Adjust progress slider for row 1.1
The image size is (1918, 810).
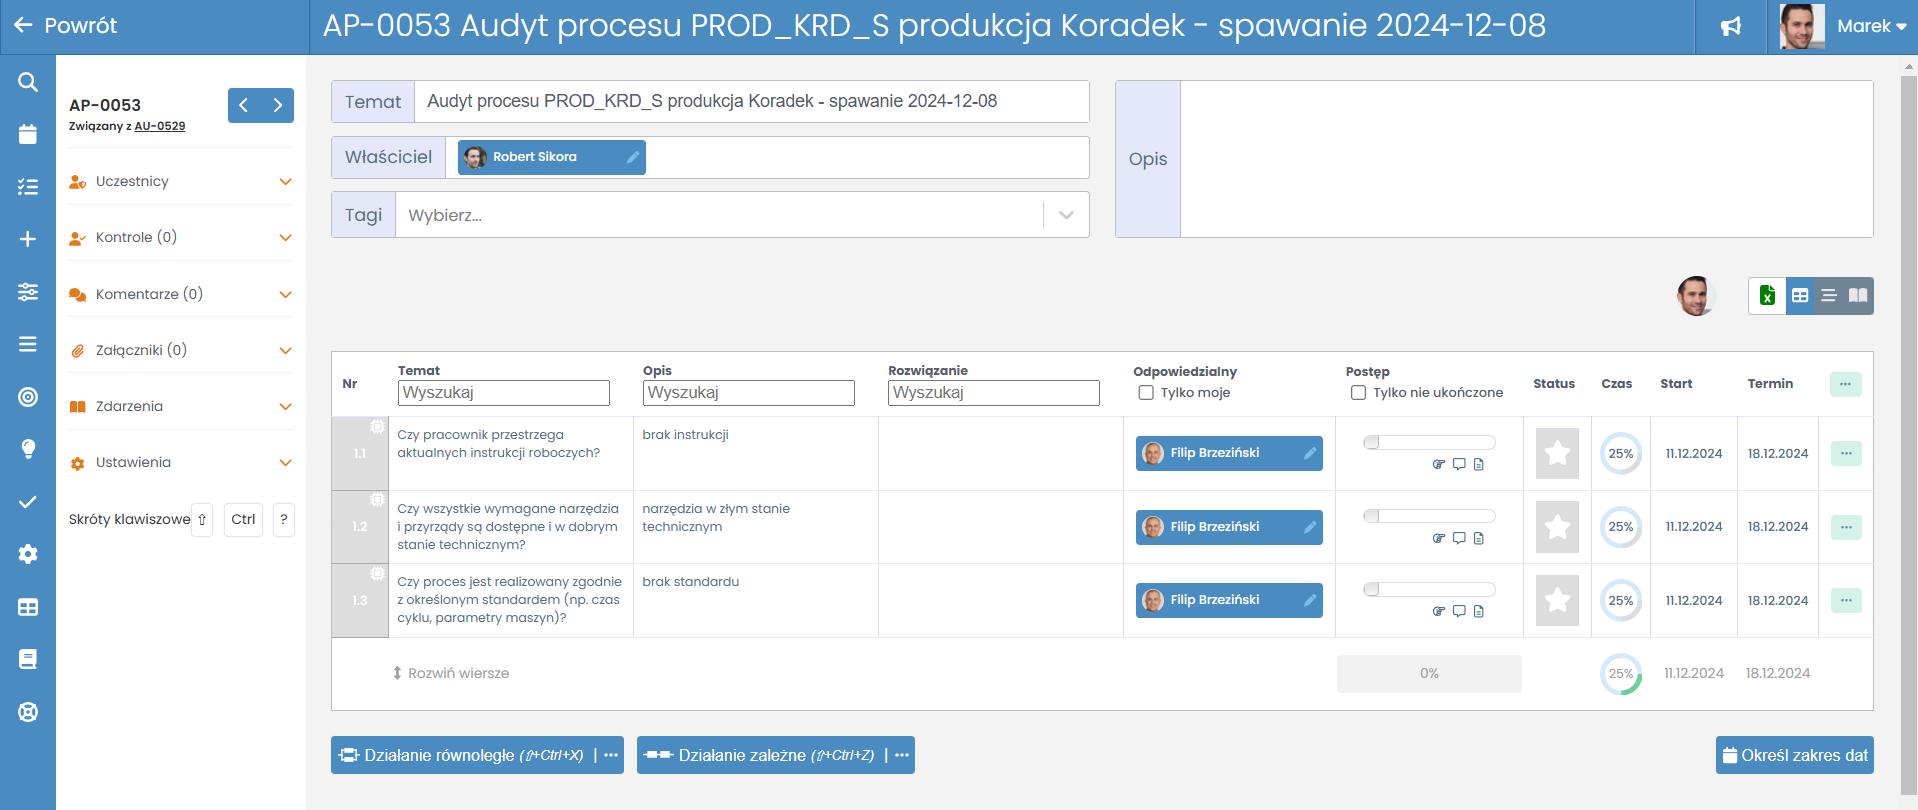coord(1372,442)
